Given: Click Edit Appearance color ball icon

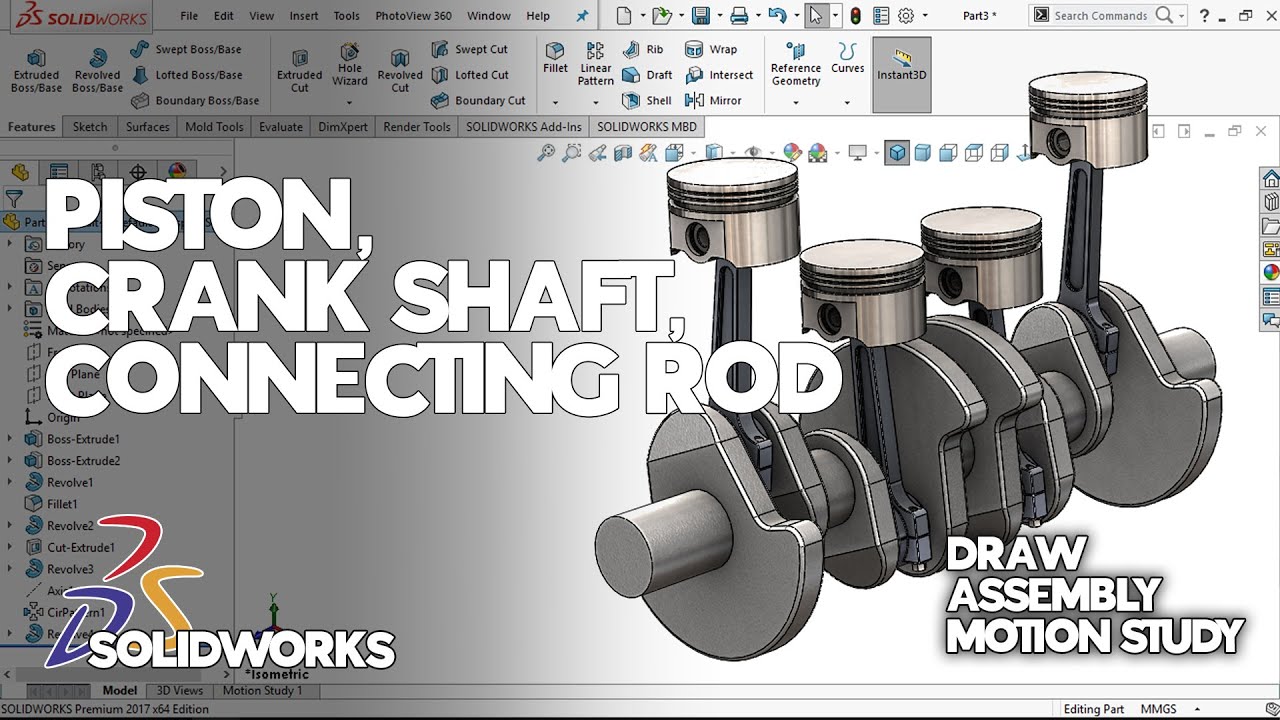Looking at the screenshot, I should (x=792, y=153).
